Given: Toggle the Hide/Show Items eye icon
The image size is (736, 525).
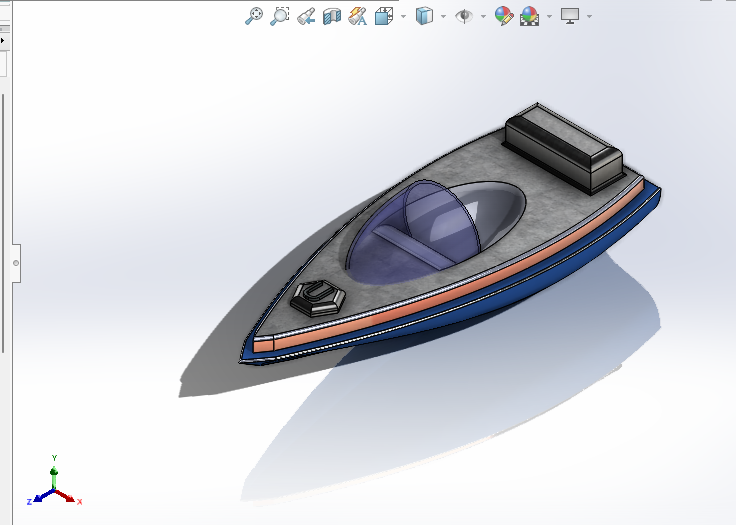Looking at the screenshot, I should (464, 16).
